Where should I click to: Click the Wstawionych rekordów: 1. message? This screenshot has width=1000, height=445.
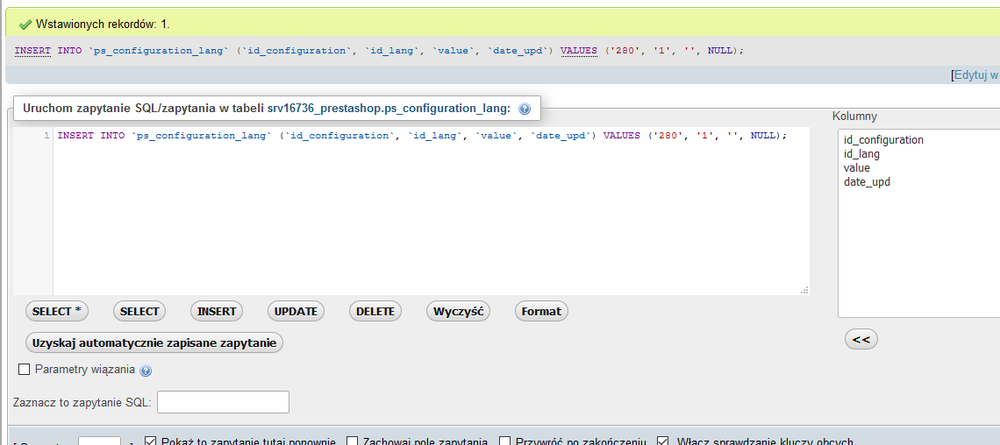coord(103,25)
